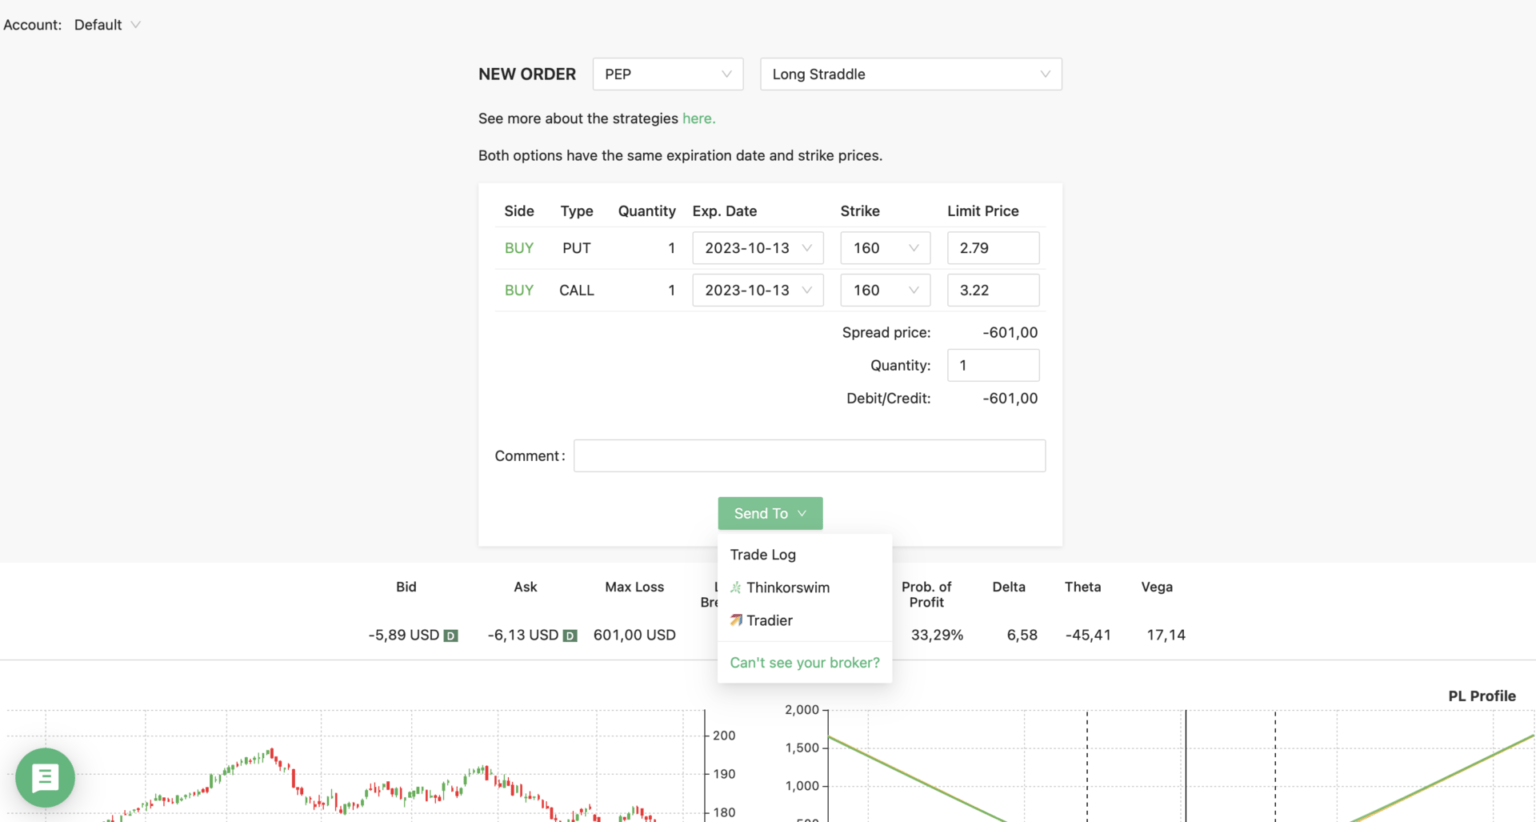Click the order Quantity input field

coord(993,365)
